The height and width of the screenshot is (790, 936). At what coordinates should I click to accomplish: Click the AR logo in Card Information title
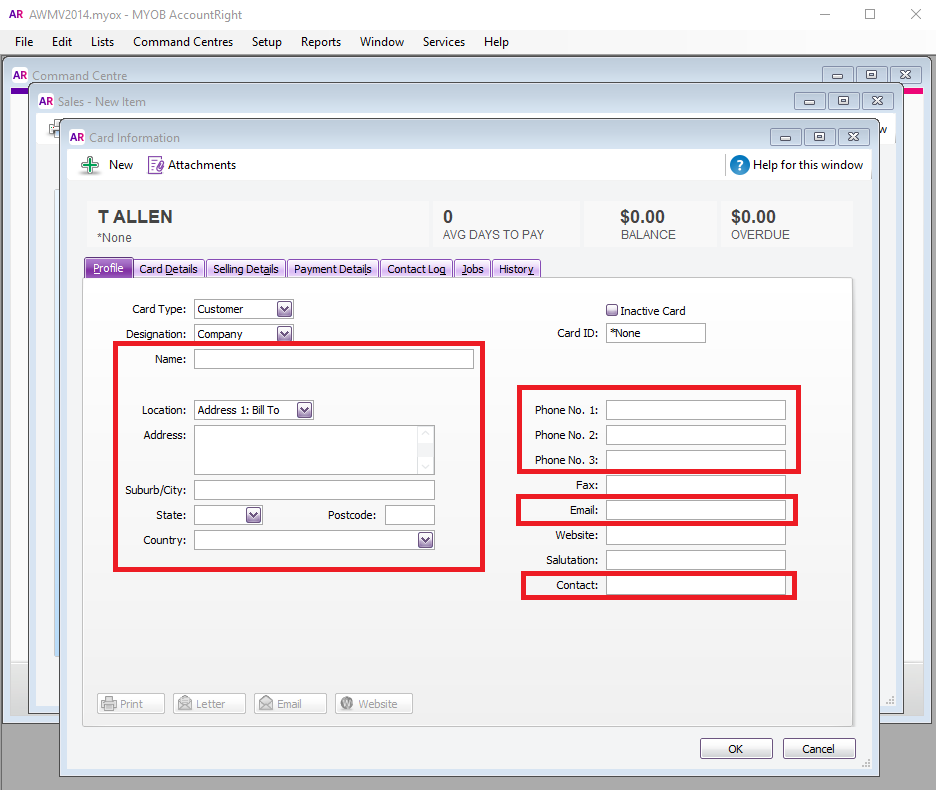pyautogui.click(x=77, y=137)
